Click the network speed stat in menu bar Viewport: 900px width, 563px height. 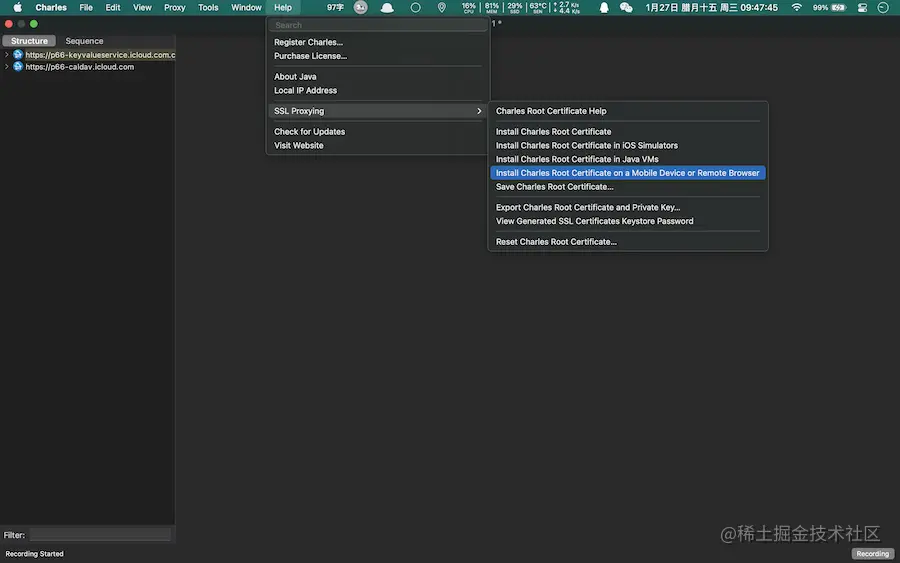point(567,7)
